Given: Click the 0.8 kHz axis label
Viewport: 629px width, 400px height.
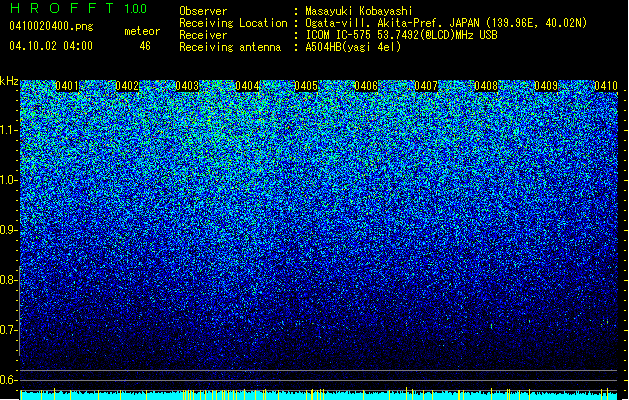Looking at the screenshot, I should 9,280.
